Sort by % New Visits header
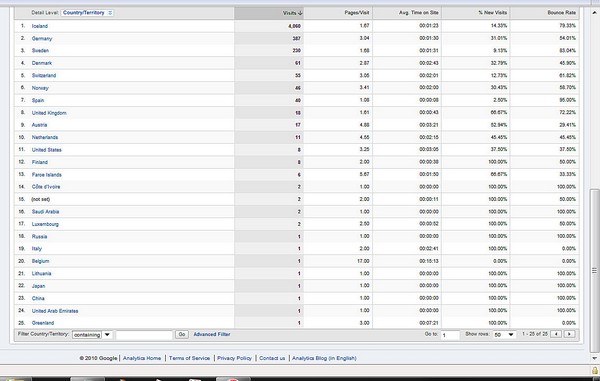Screen dimensions: 600x381 (x=492, y=13)
